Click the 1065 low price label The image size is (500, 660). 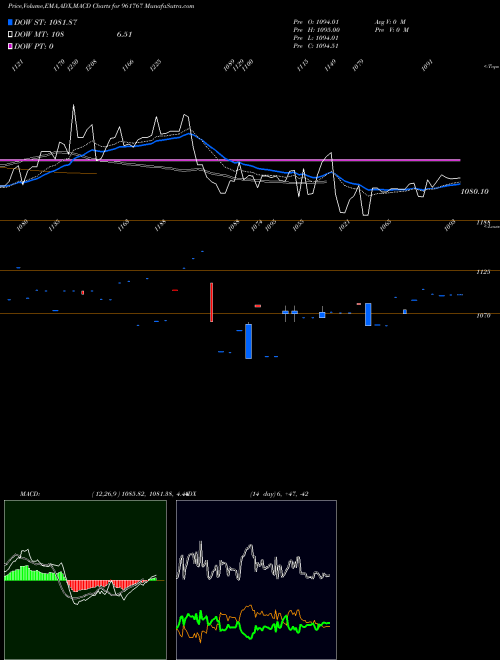(386, 226)
